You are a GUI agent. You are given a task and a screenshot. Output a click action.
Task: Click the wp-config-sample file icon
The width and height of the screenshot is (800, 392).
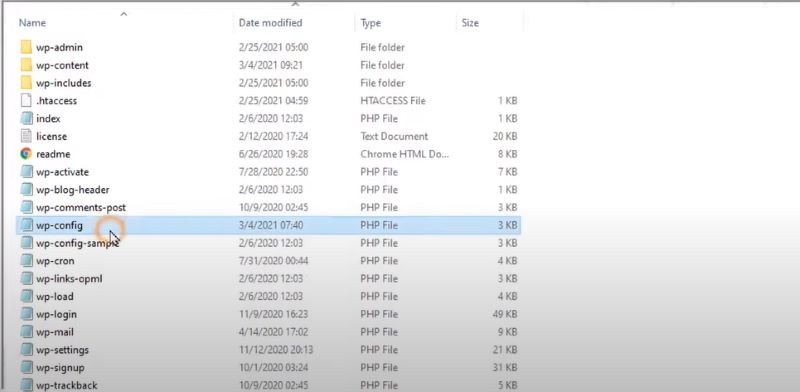tap(26, 243)
